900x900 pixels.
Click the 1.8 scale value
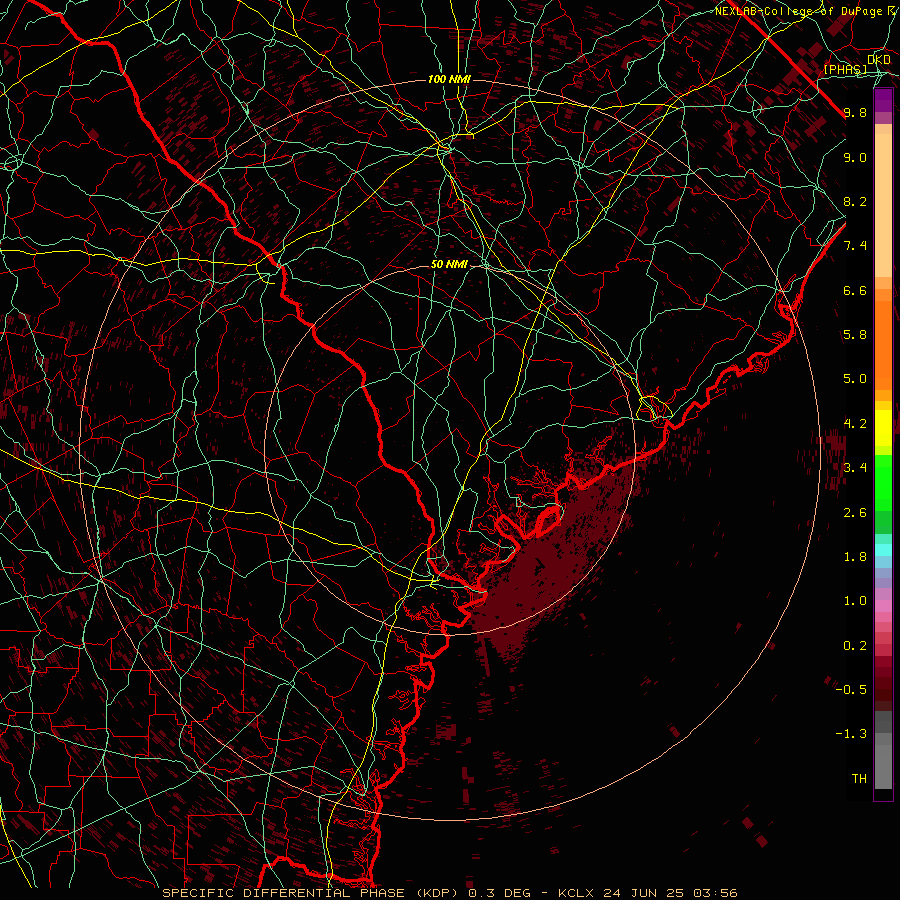[855, 557]
